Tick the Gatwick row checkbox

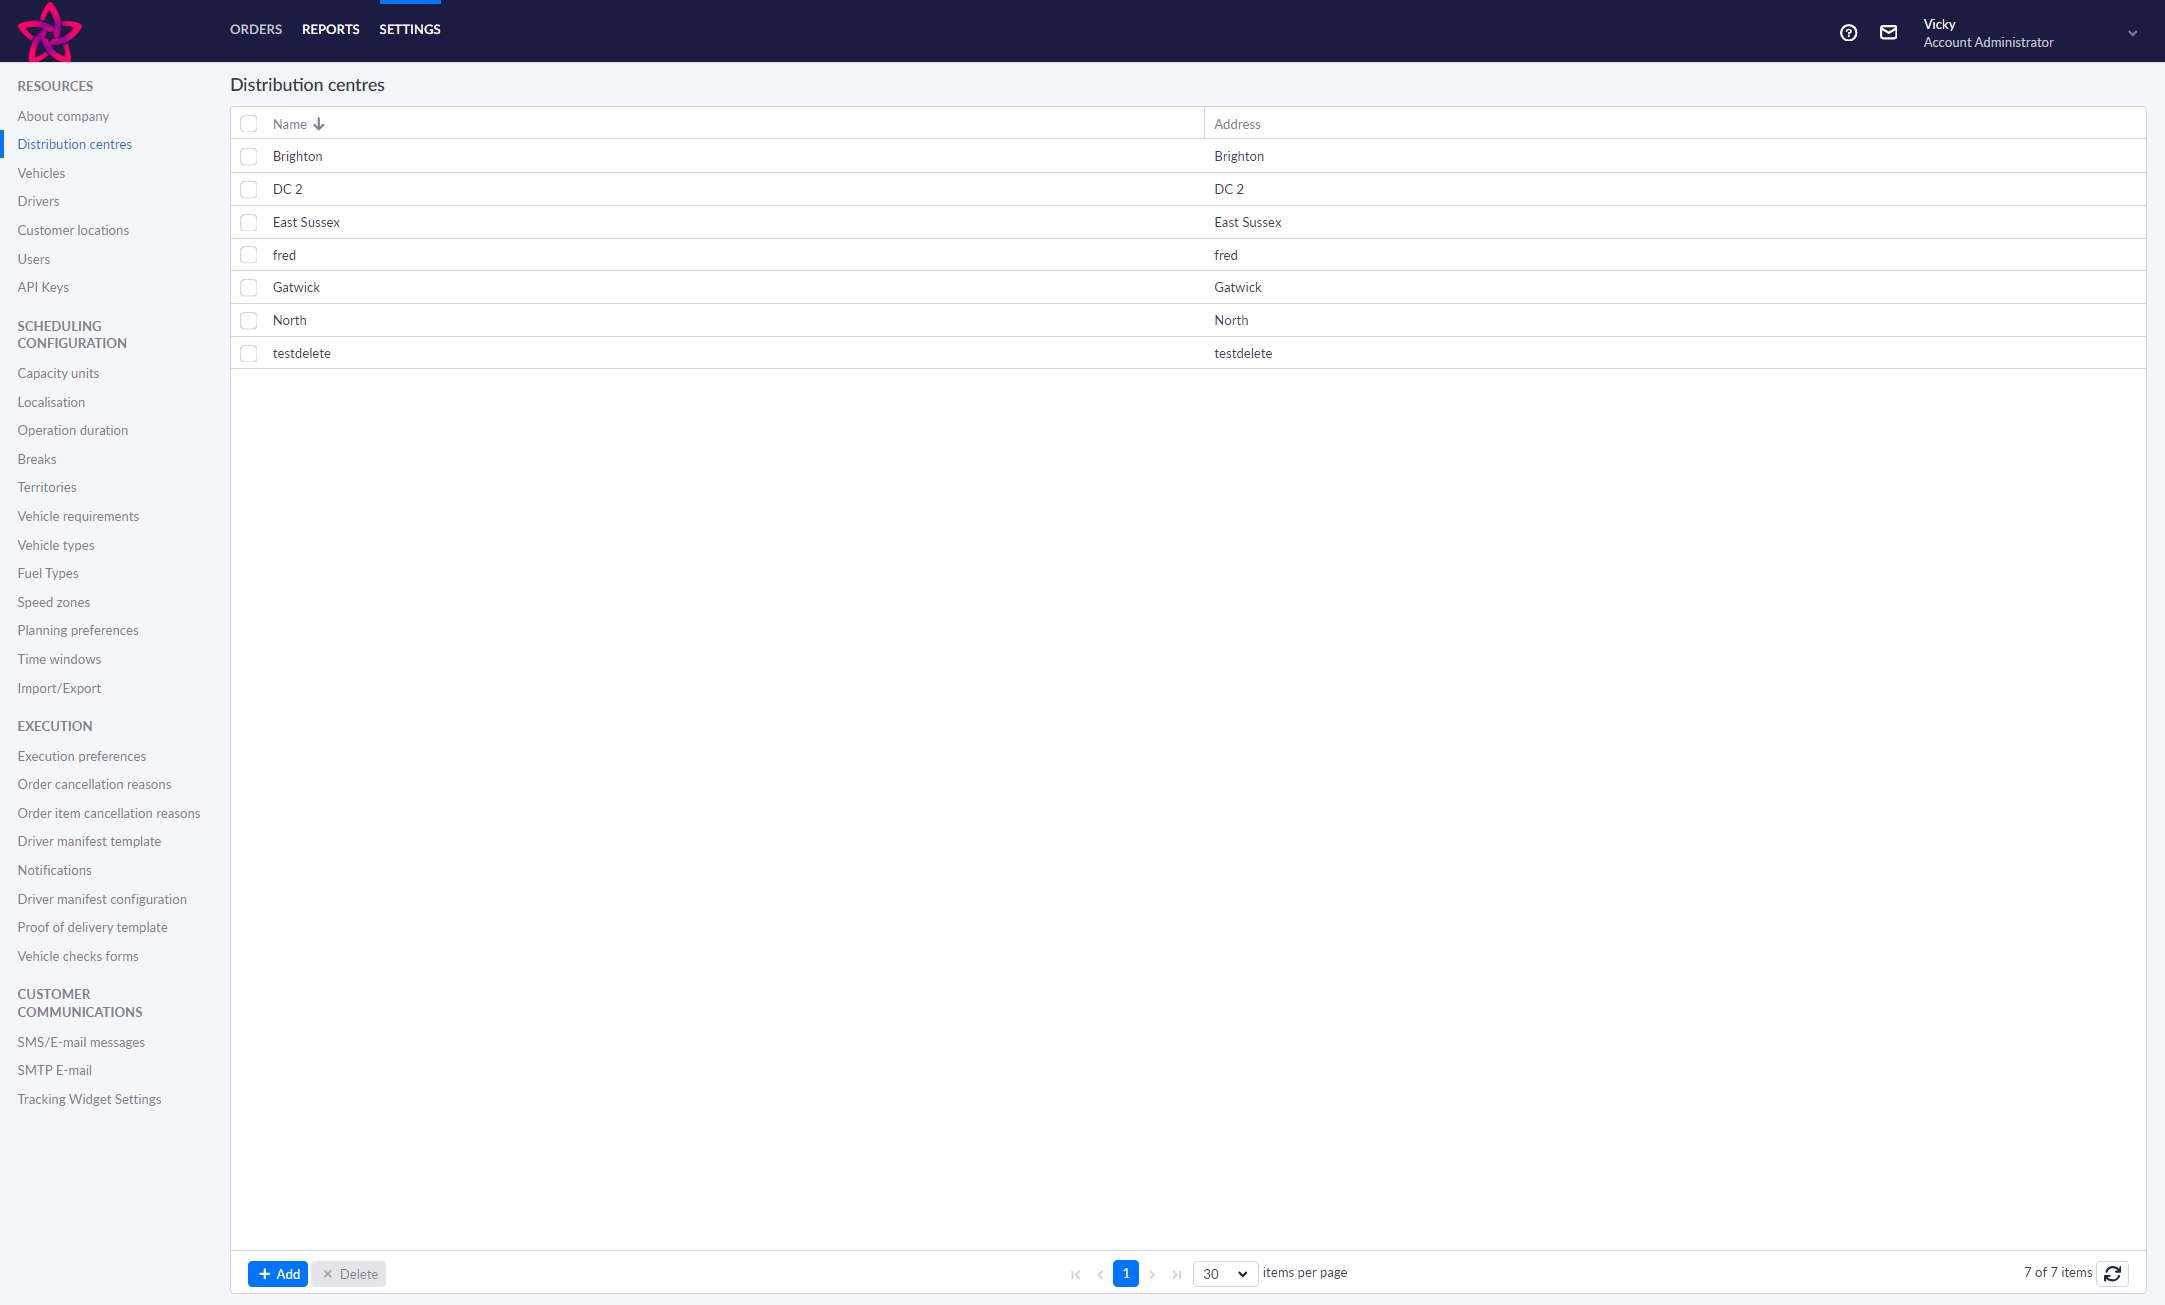(x=249, y=288)
